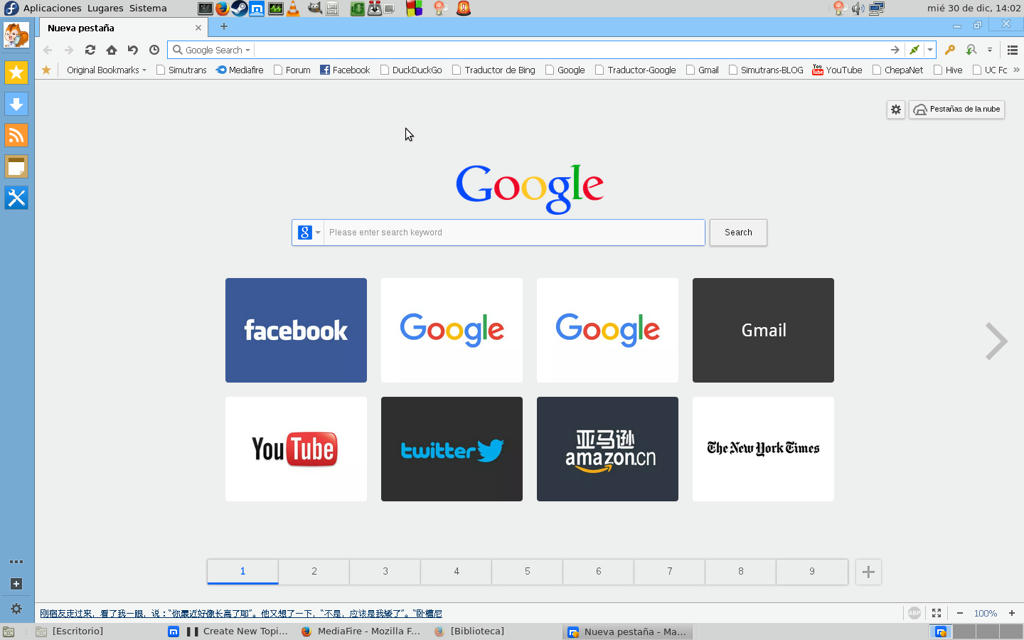Open the Sistema menu

148,8
